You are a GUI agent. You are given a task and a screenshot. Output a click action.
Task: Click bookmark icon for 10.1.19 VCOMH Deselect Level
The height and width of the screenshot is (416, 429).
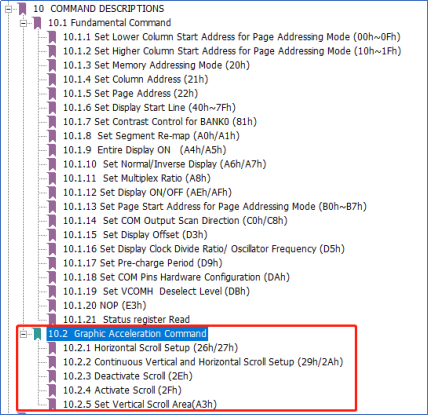coord(52,291)
